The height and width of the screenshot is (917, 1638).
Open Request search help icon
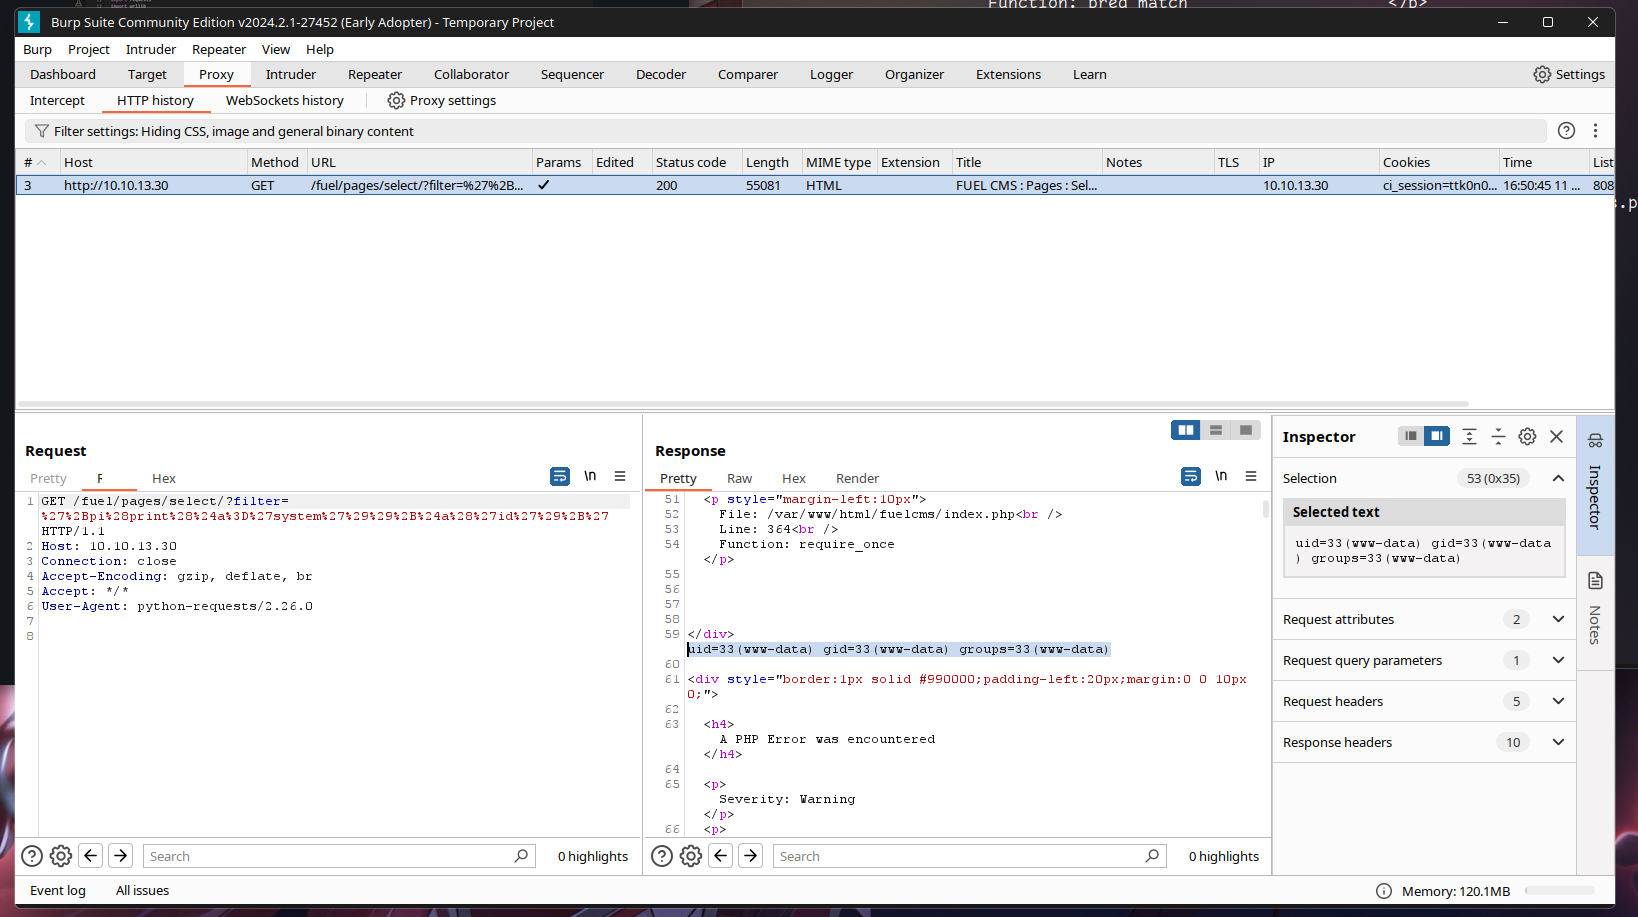pos(32,856)
